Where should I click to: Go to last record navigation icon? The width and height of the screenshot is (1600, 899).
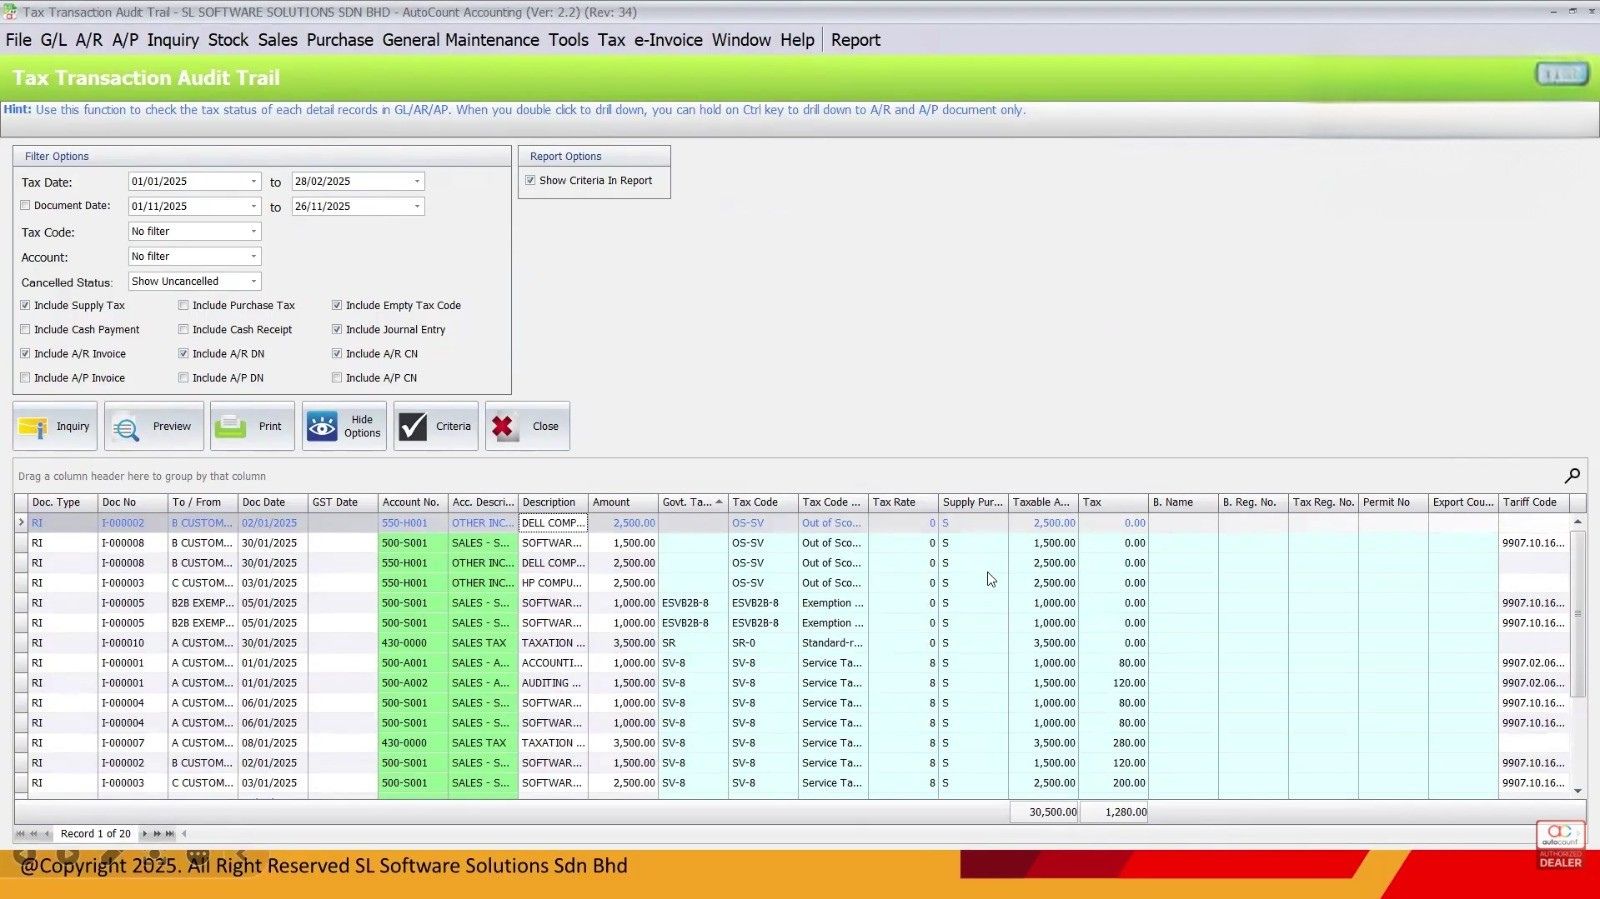(170, 833)
